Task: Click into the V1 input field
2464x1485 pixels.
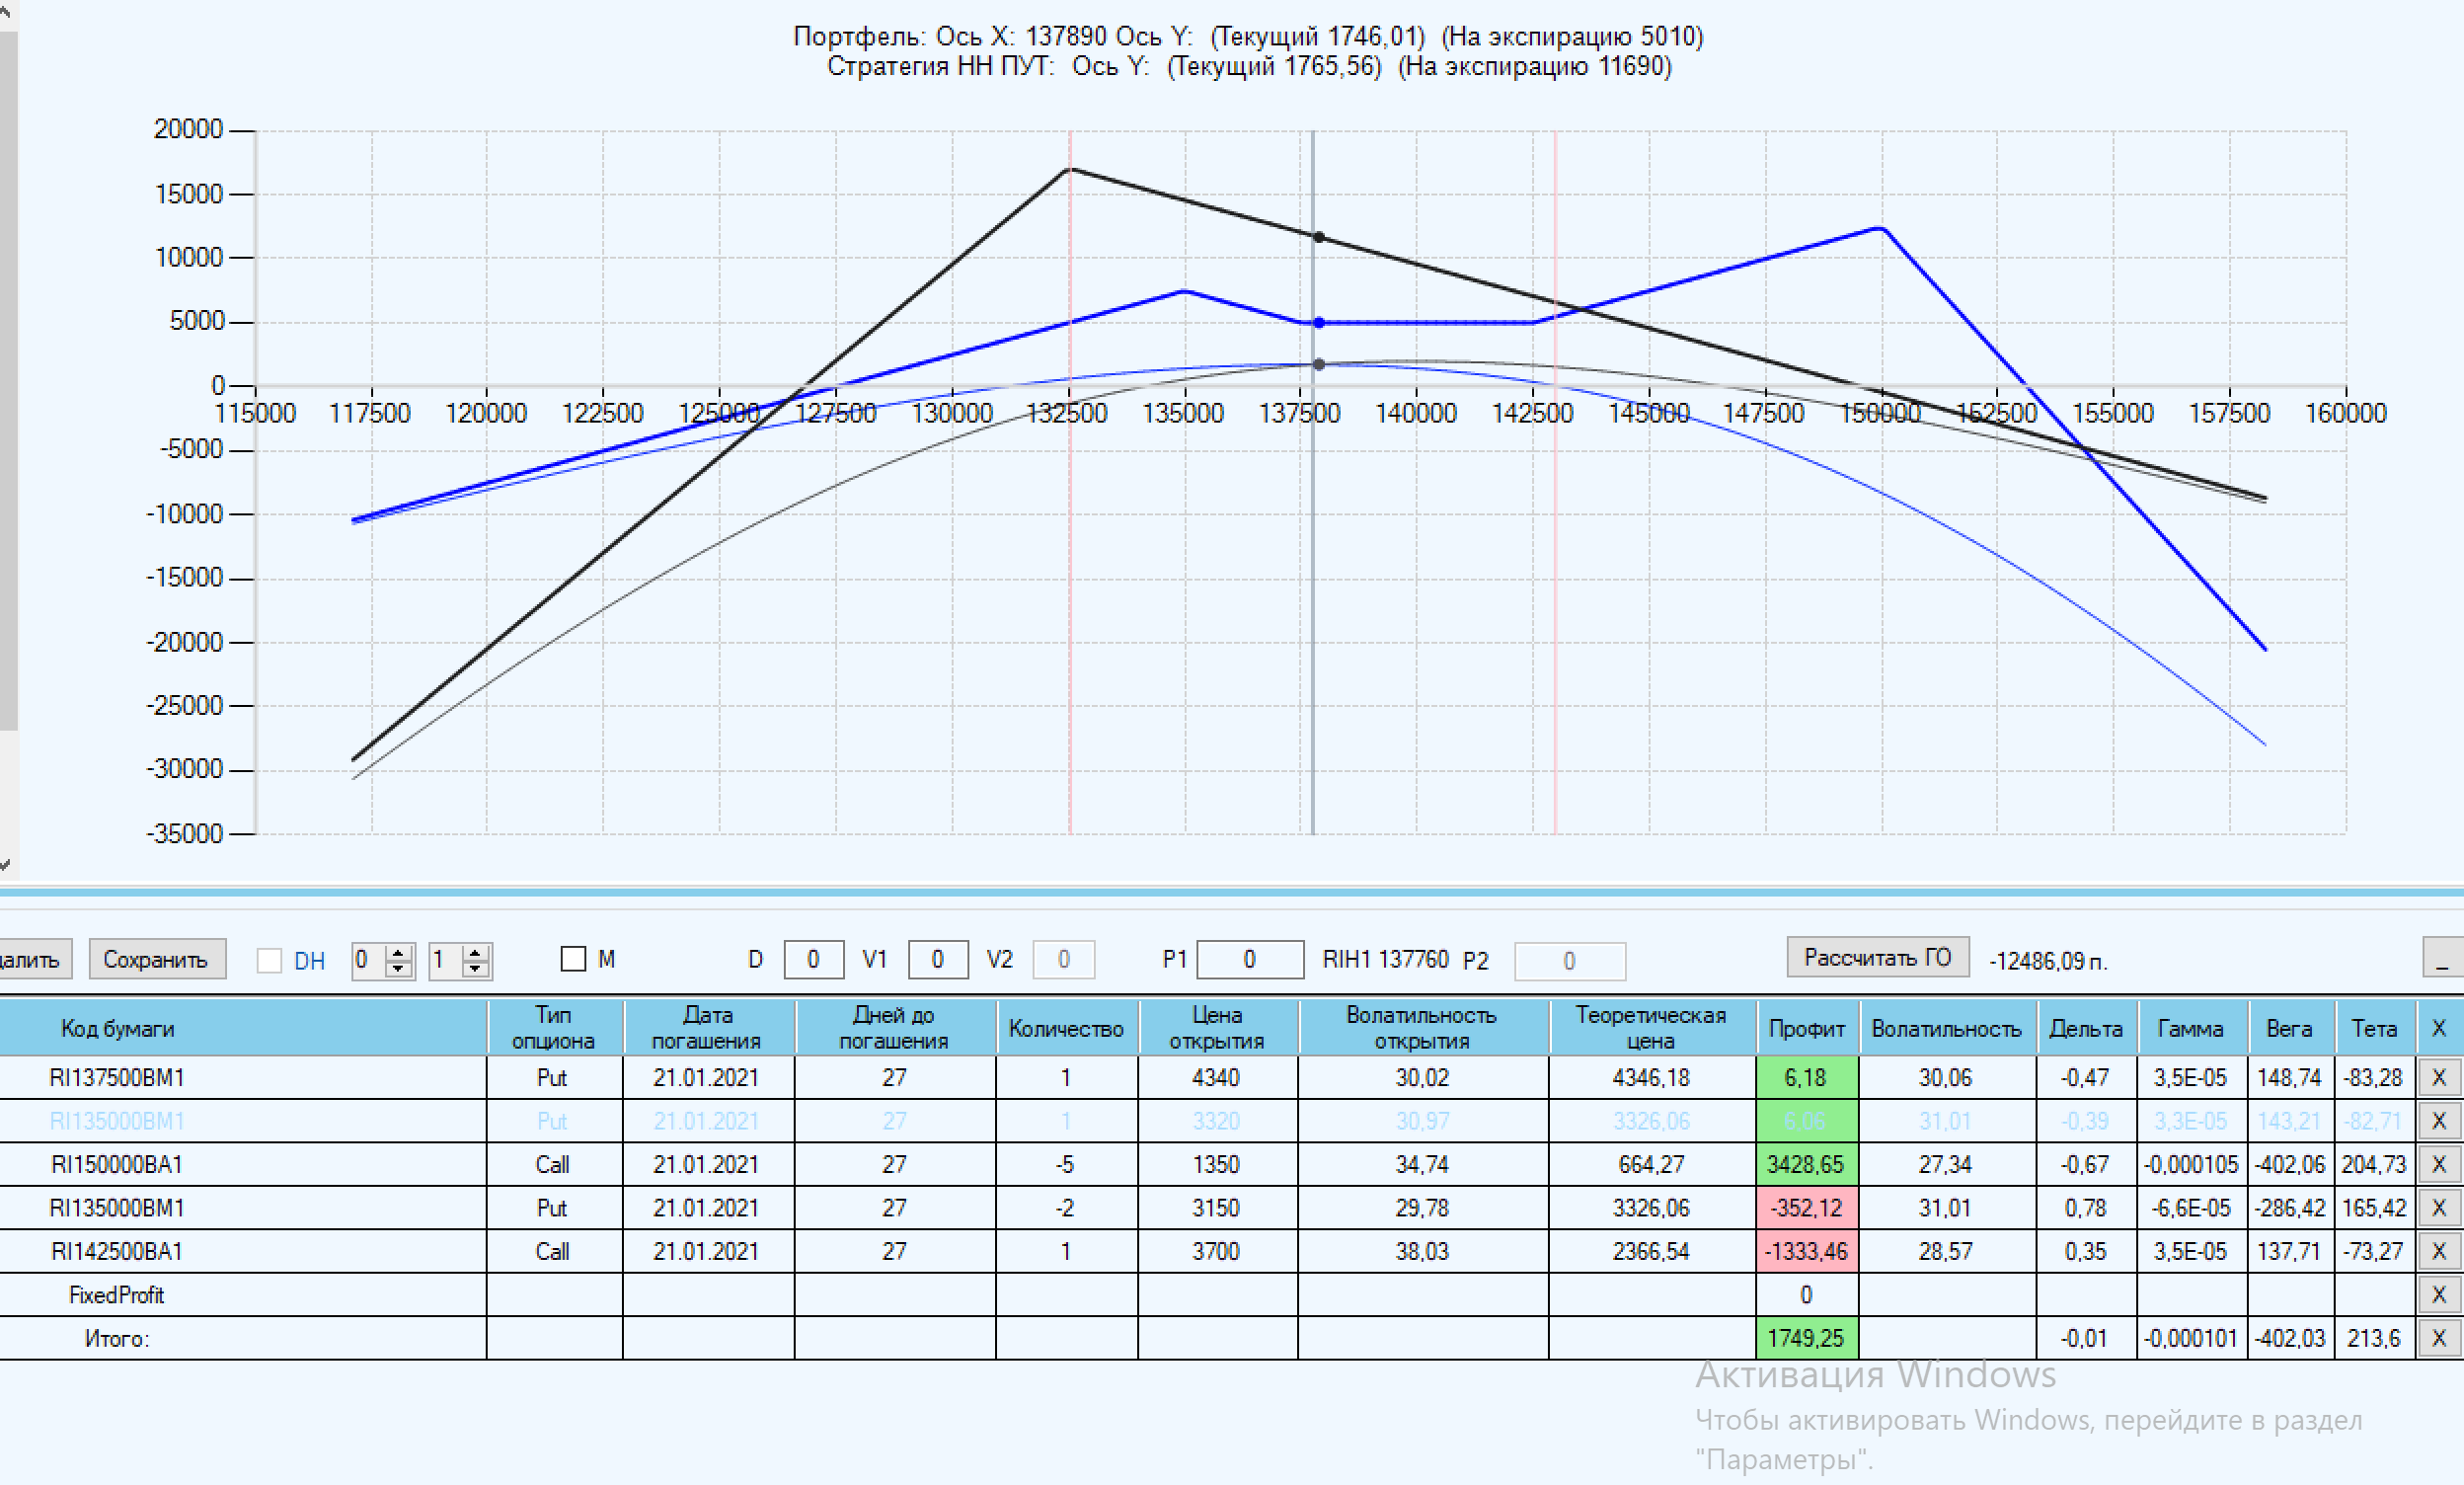Action: coord(937,960)
